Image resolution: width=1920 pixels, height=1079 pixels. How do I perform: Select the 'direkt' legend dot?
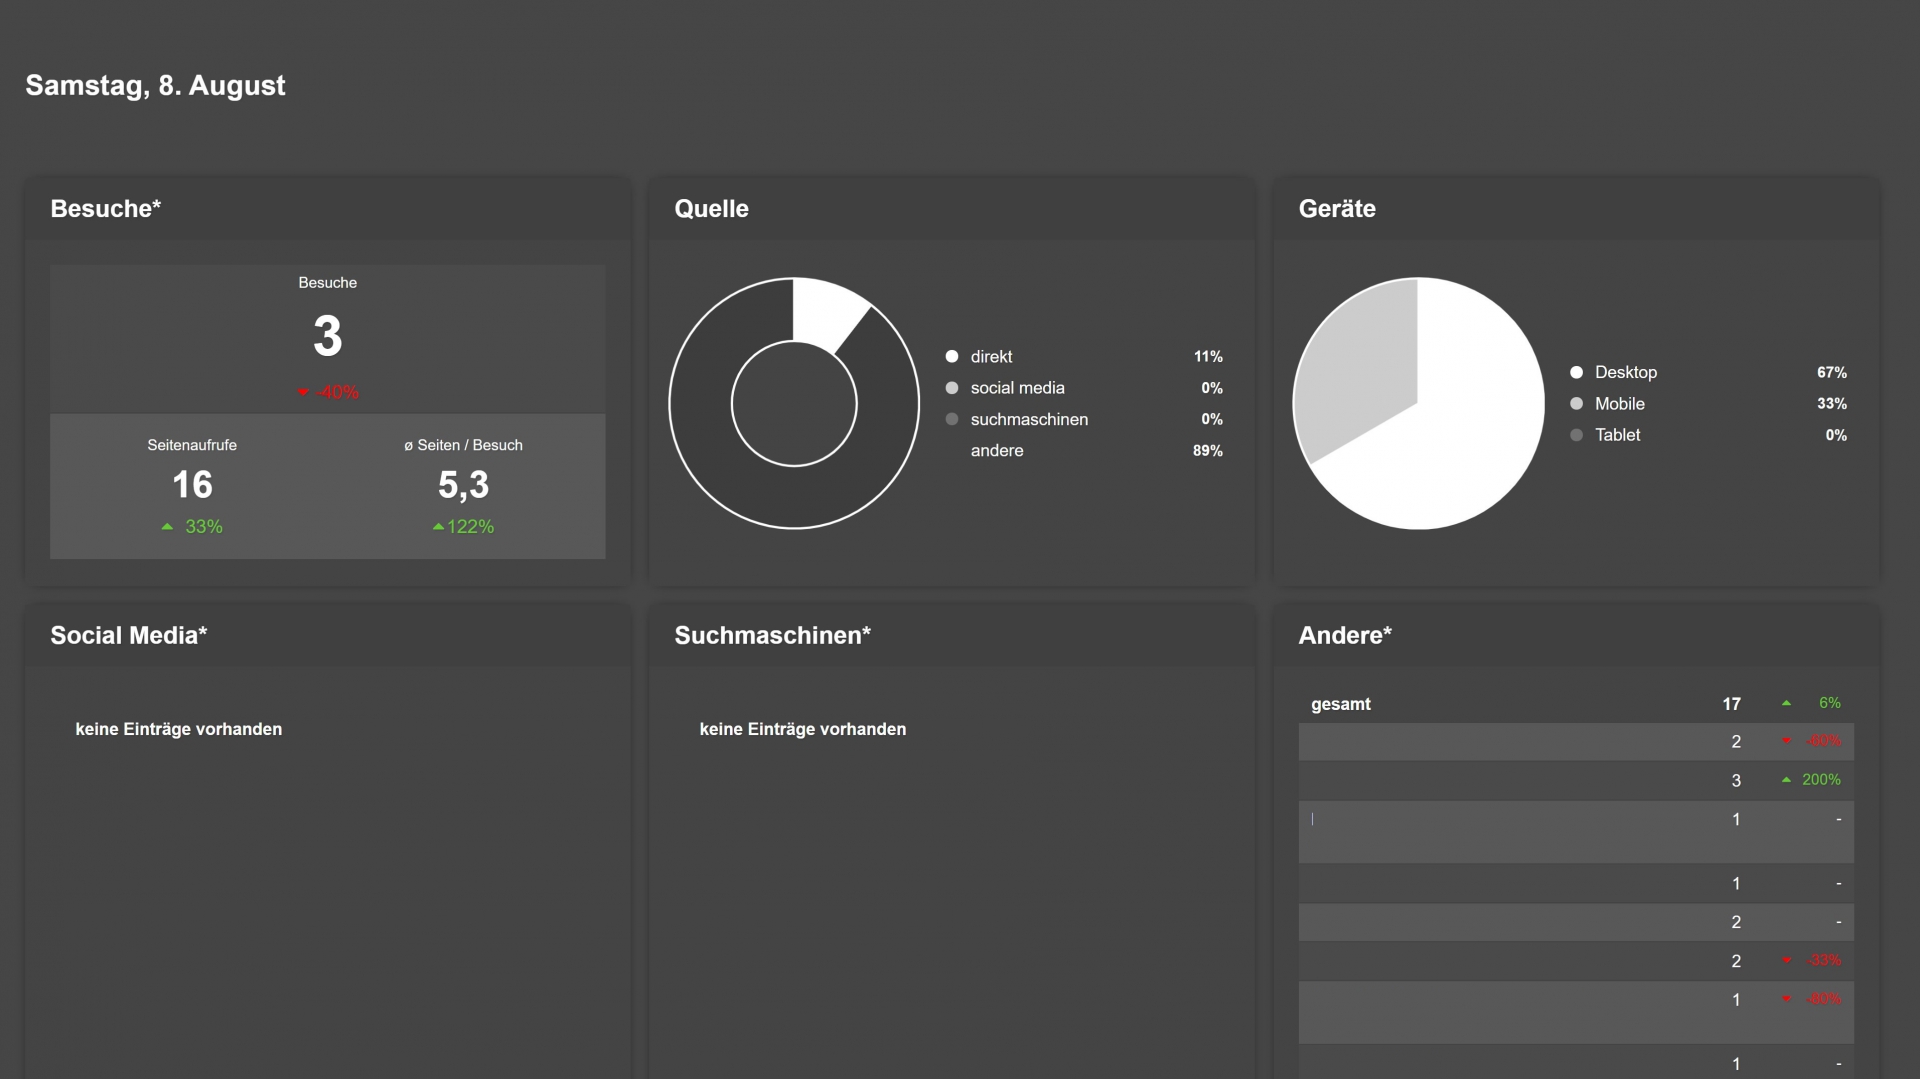tap(952, 357)
